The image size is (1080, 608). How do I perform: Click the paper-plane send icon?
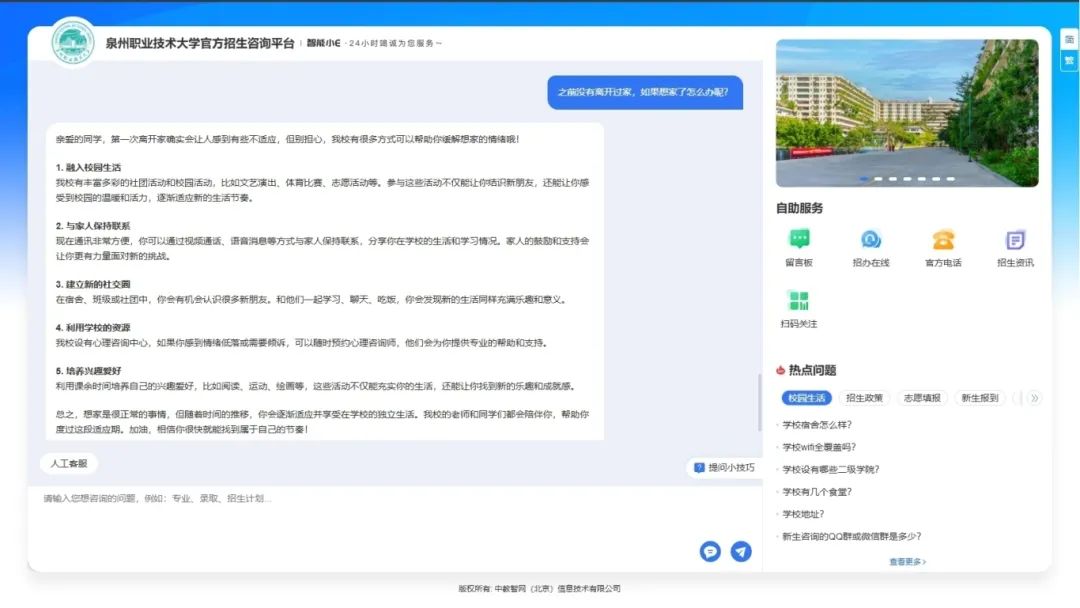(741, 551)
